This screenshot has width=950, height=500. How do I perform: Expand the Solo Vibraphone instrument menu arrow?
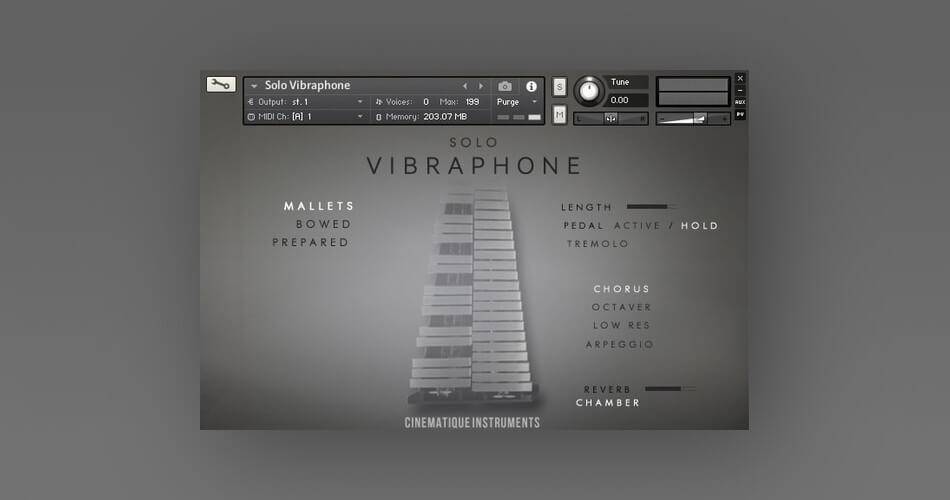254,86
